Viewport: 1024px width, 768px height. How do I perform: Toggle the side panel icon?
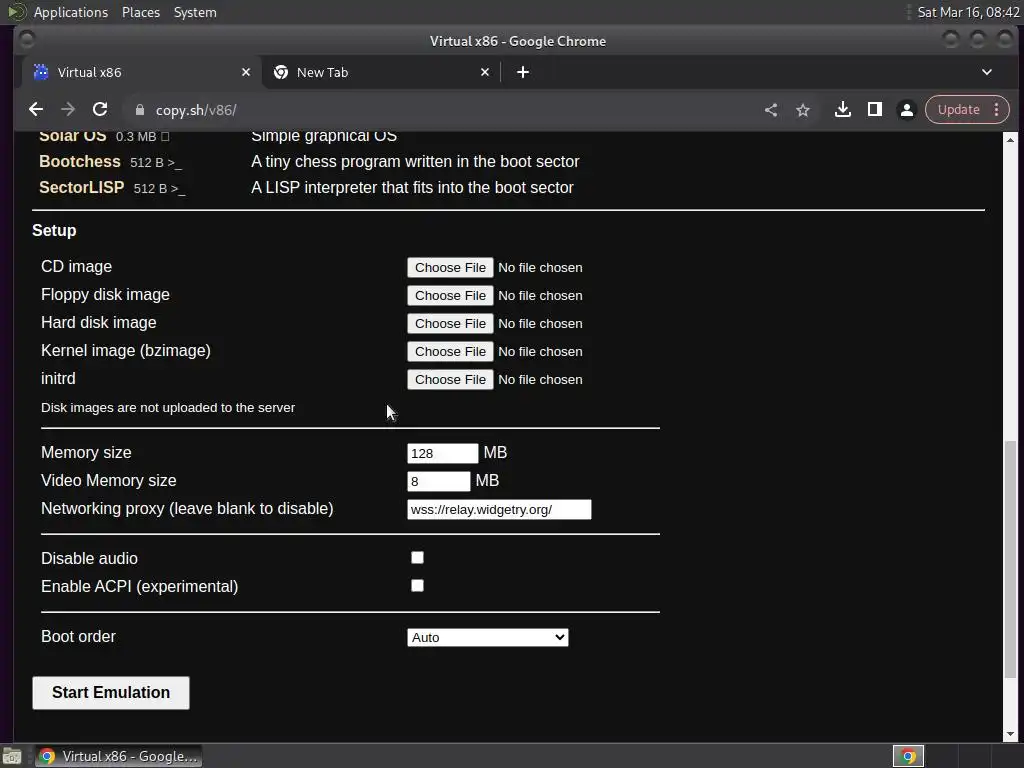click(874, 110)
